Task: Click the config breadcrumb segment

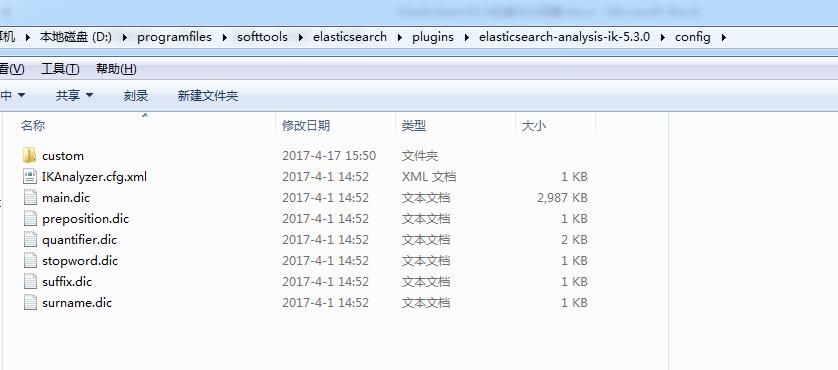Action: 693,37
